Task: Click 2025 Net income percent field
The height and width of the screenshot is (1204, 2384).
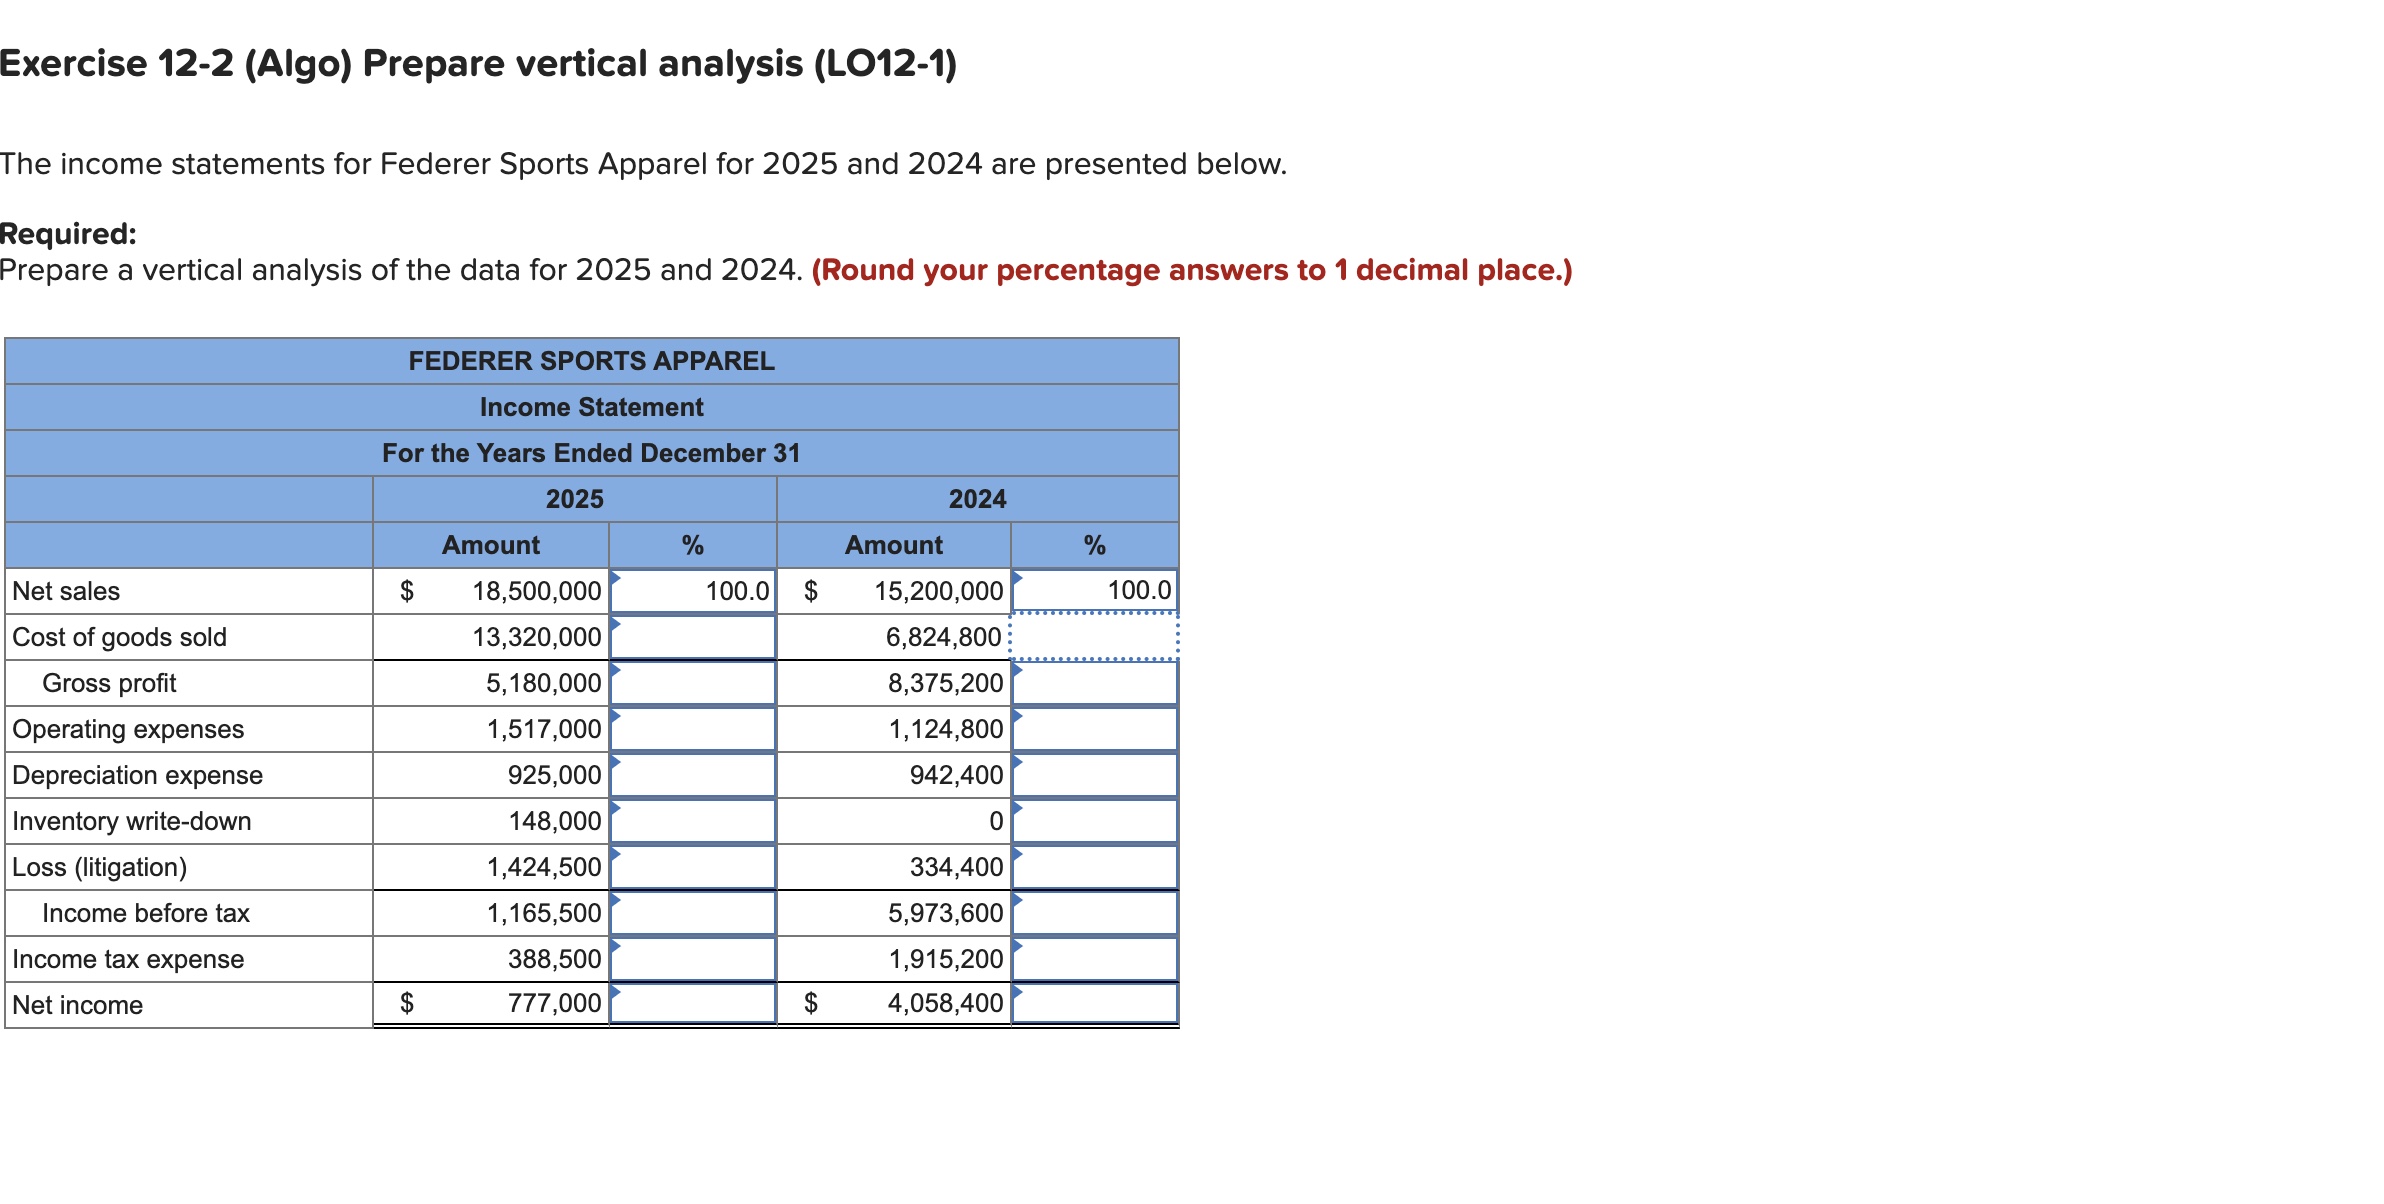Action: [x=693, y=1003]
